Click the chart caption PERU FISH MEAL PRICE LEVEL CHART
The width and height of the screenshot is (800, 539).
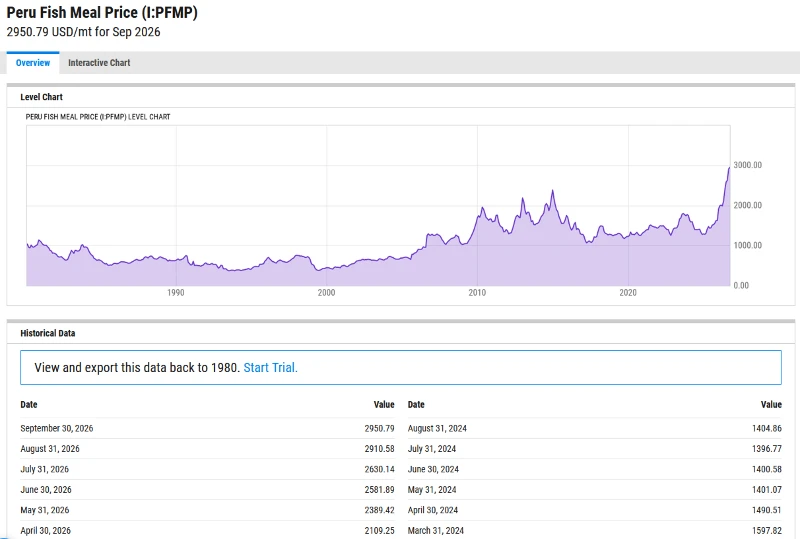(x=98, y=117)
